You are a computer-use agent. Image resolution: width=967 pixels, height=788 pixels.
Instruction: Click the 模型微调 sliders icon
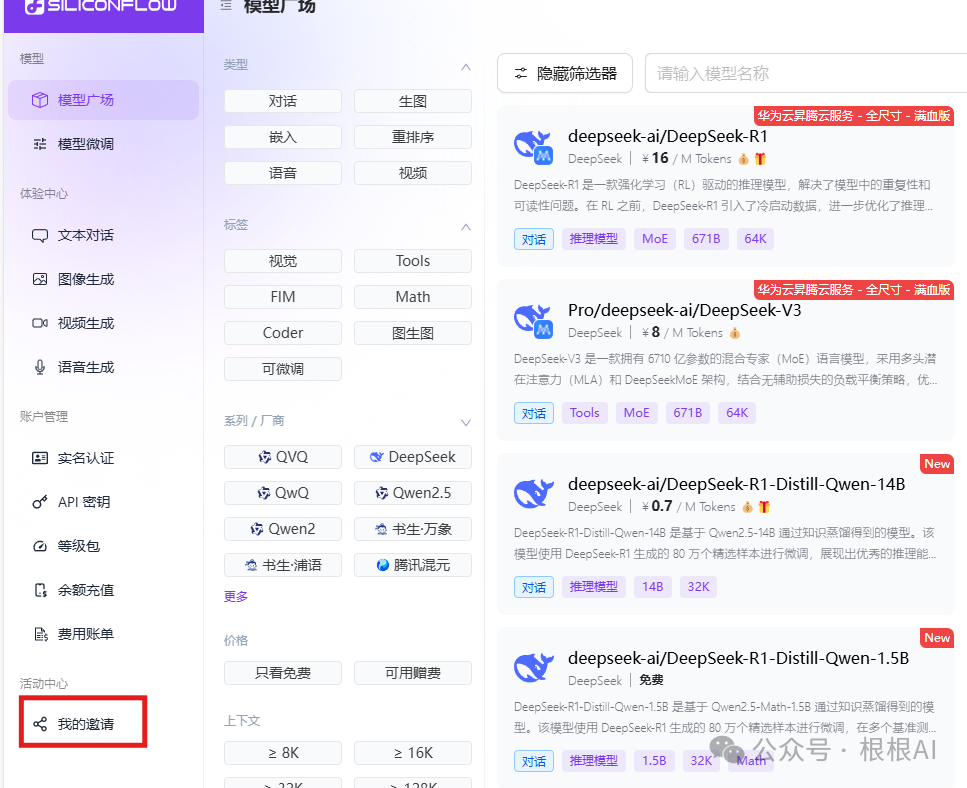(40, 144)
